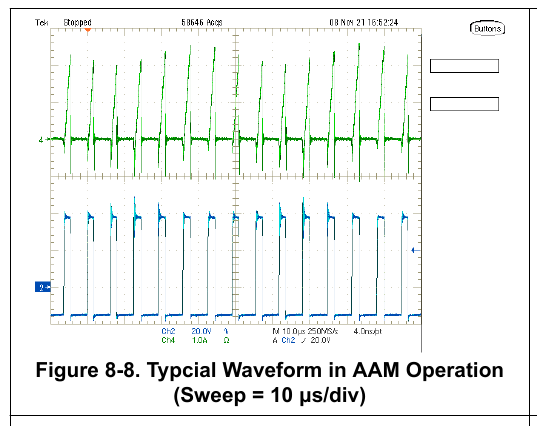Click the '20.0V' Ch2 scale value
Viewport: 537px width, 426px height.
pyautogui.click(x=201, y=331)
